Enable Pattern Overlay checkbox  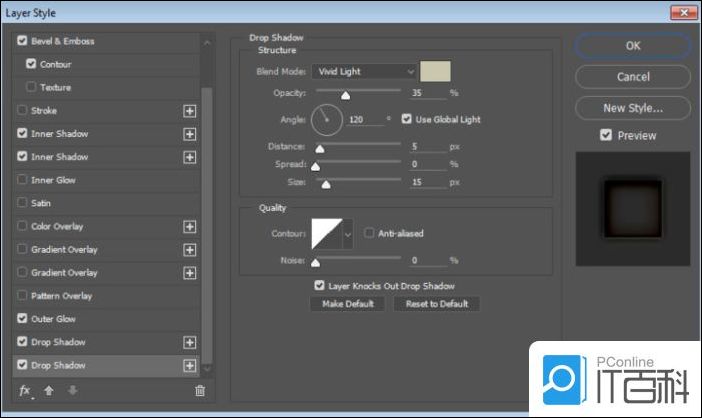tap(22, 295)
